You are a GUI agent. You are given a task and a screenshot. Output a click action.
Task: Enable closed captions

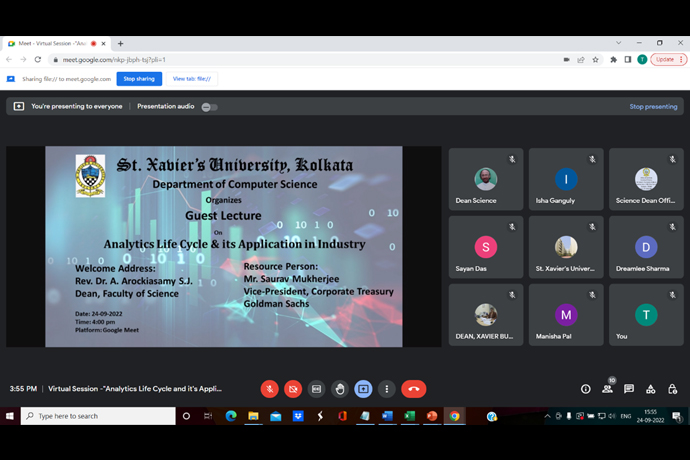[316, 389]
